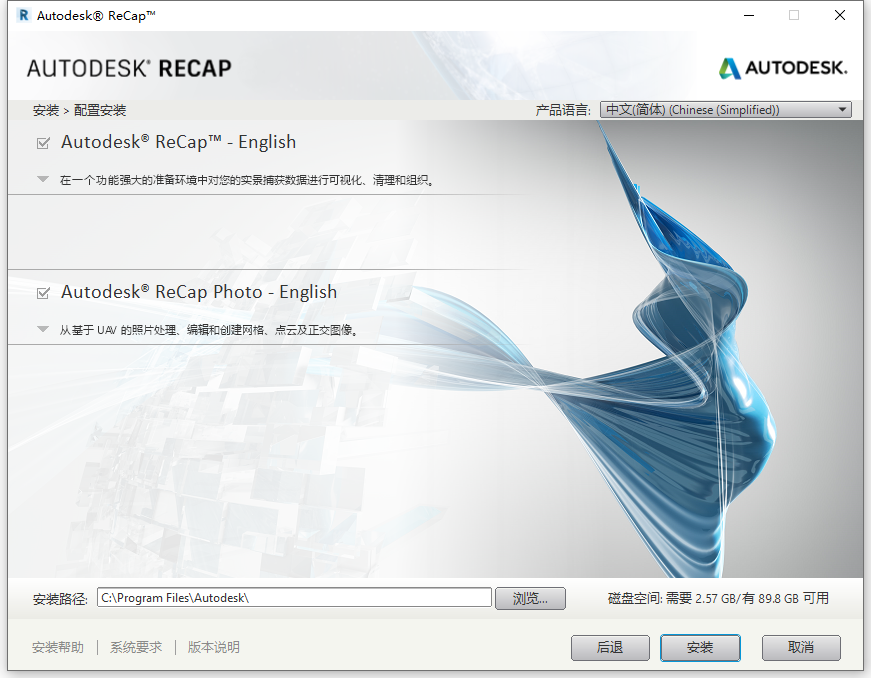Click the disk space 磁盘空间 text

(718, 599)
